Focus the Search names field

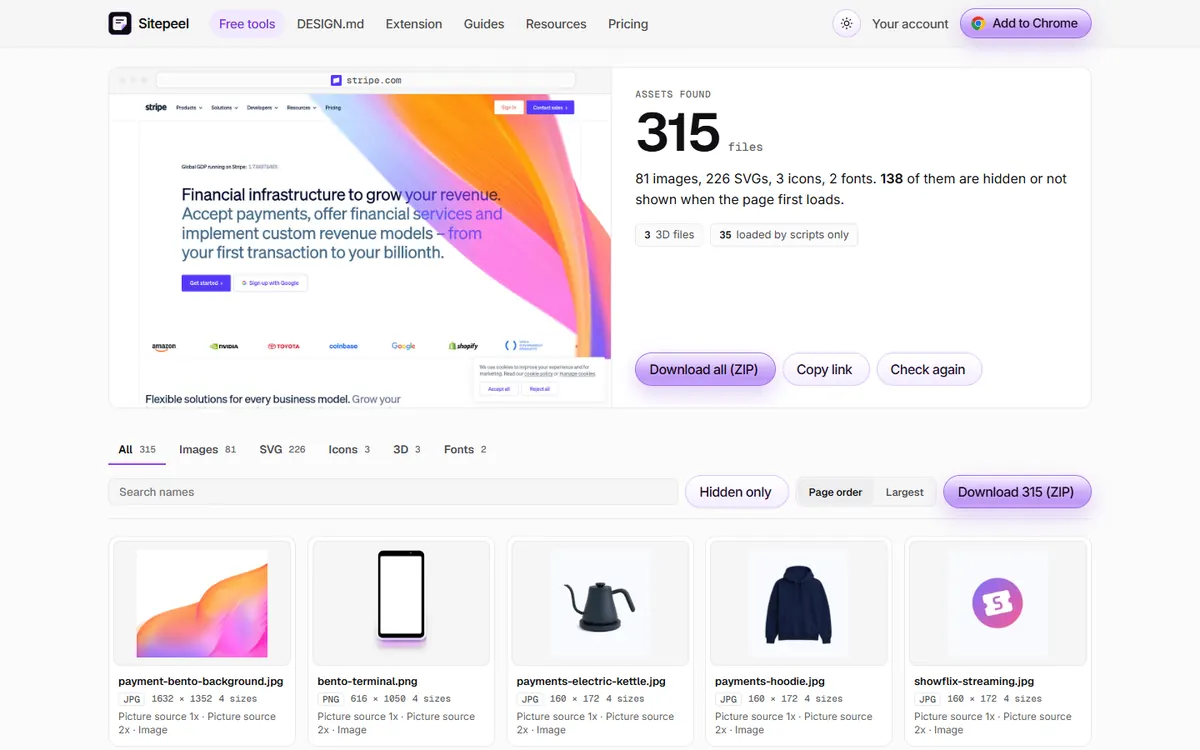pyautogui.click(x=393, y=492)
